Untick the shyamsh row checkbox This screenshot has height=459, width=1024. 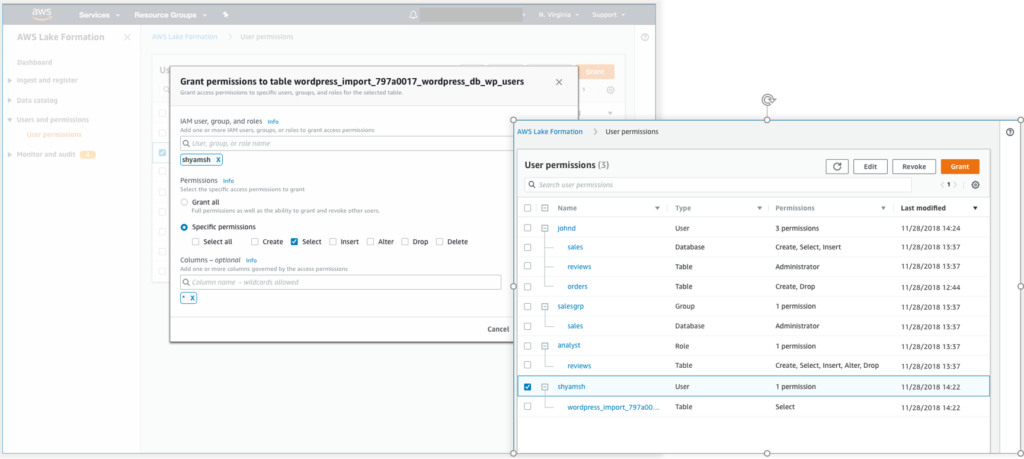[x=528, y=387]
